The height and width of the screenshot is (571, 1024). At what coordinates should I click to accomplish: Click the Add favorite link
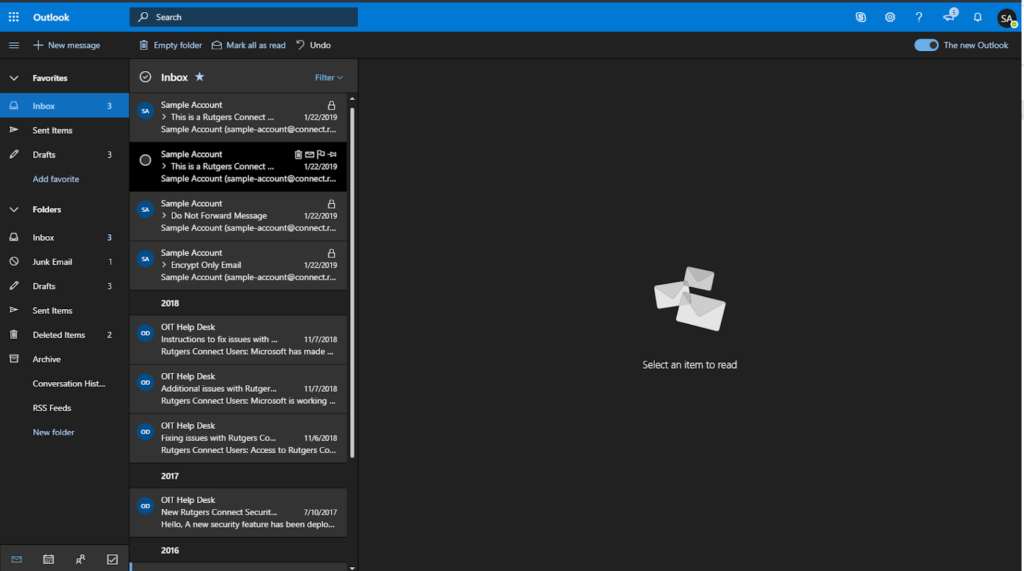(x=56, y=179)
